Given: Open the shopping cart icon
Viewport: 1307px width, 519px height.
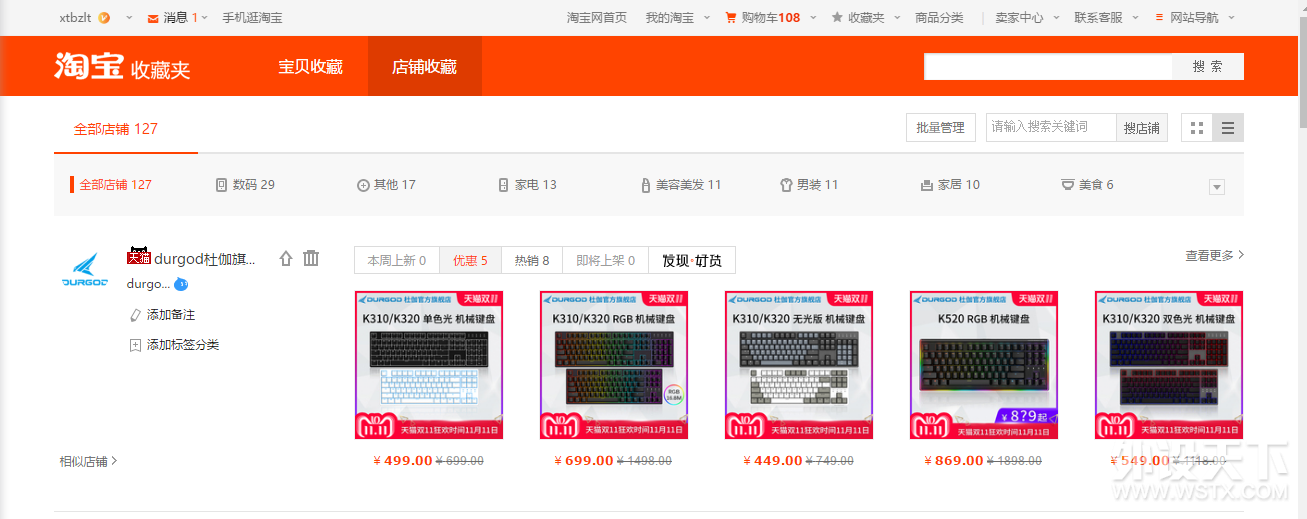Looking at the screenshot, I should 731,17.
